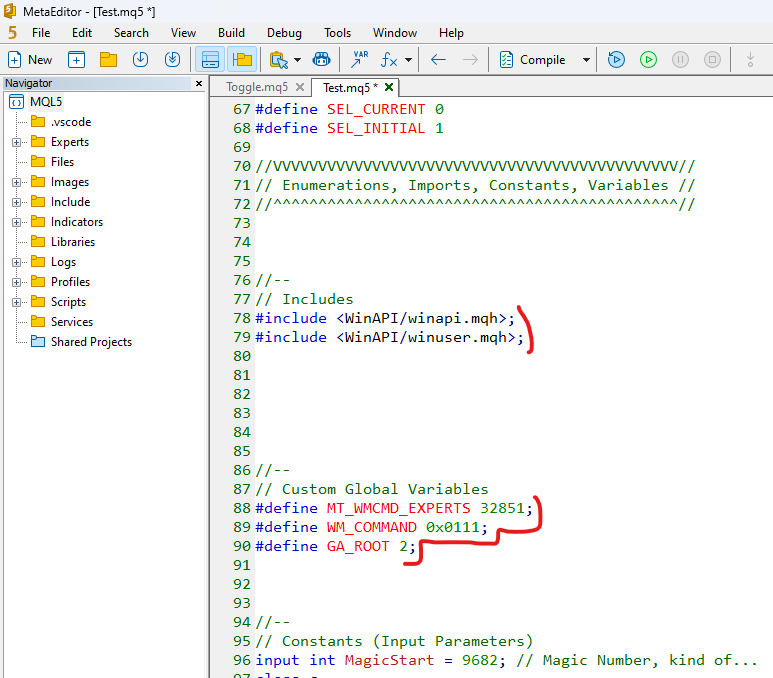Open the Debug menu
Image resolution: width=773 pixels, height=678 pixels.
[284, 33]
